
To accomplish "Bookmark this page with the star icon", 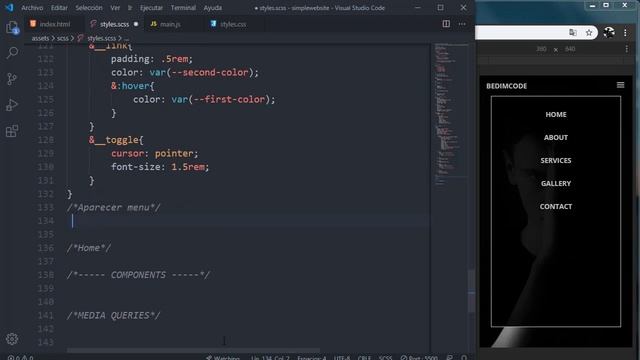I will (x=589, y=33).
